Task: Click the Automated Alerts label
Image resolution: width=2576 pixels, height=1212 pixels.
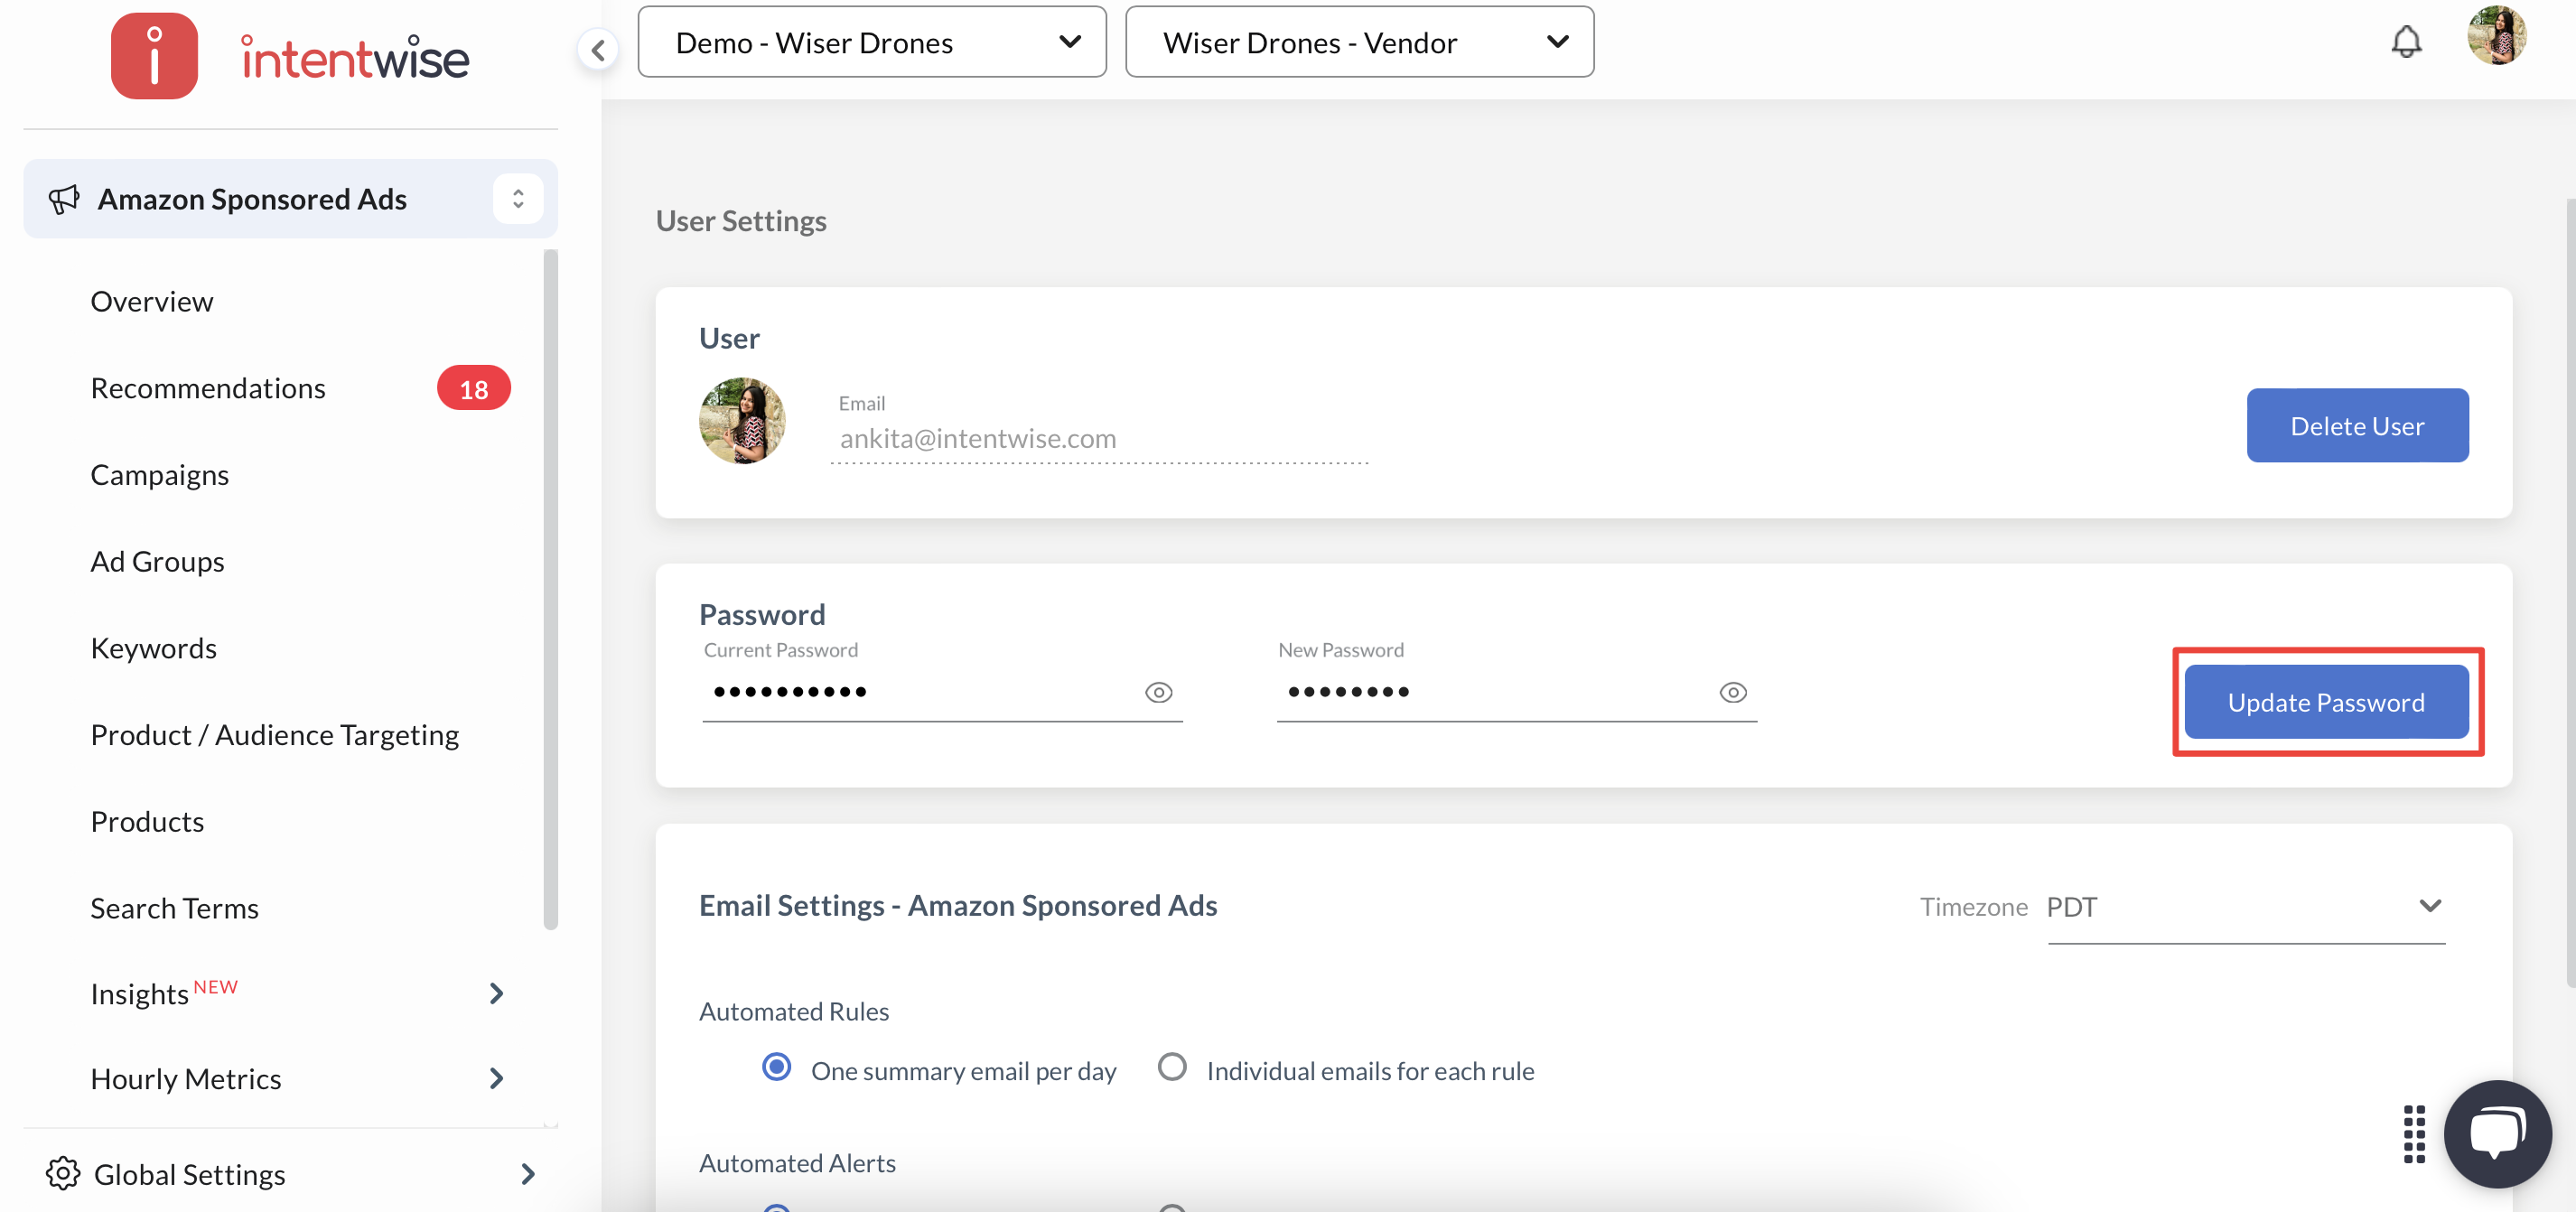Action: [x=797, y=1163]
